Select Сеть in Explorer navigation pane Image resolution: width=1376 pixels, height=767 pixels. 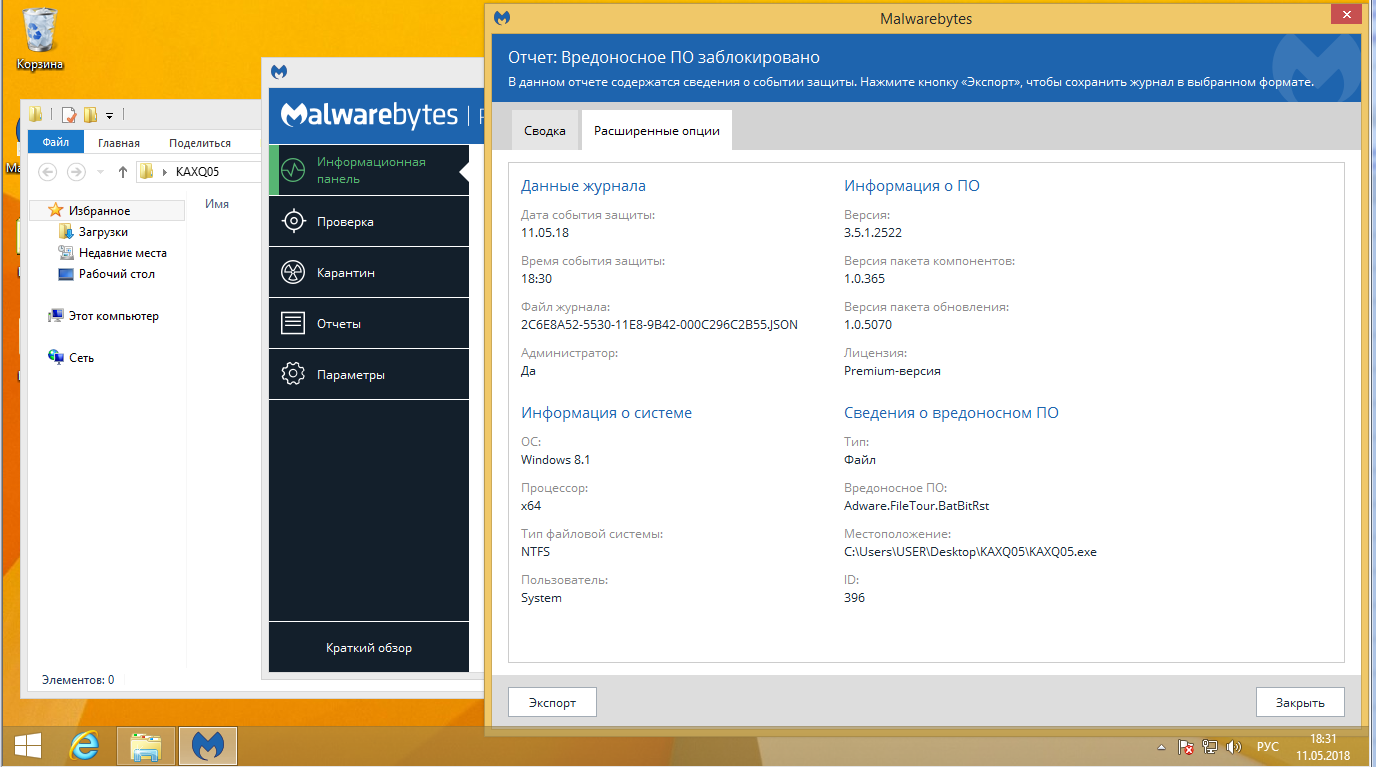pos(82,357)
